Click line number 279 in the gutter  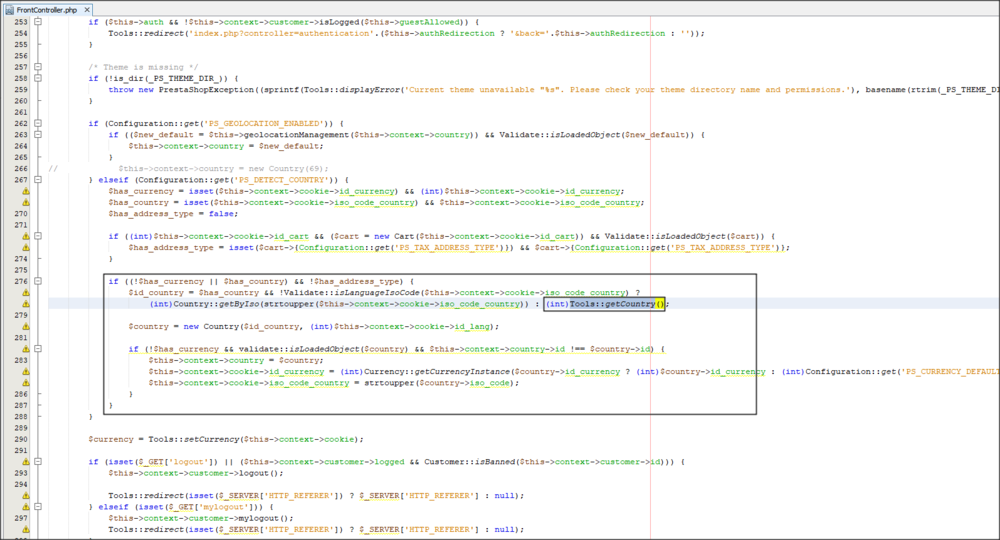[x=21, y=315]
